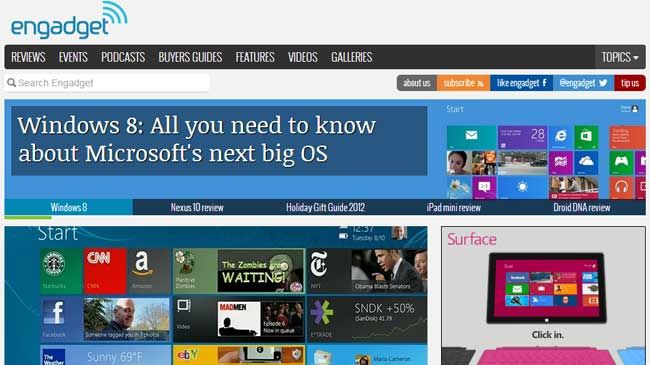The image size is (650, 365).
Task: Click the like engadget Facebook button
Action: (521, 83)
